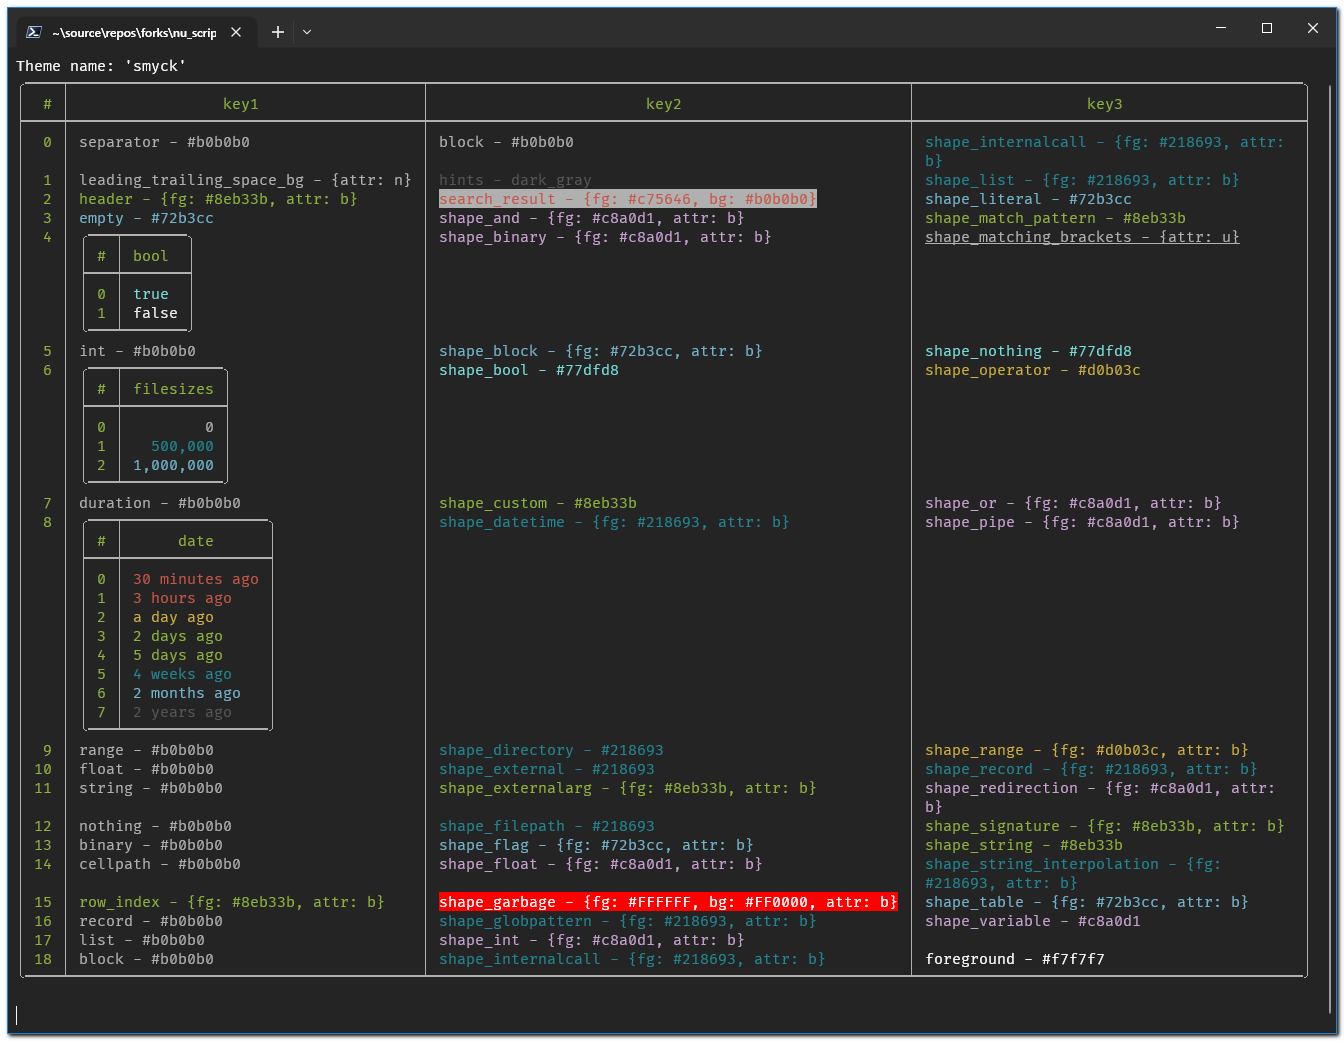1344x1041 pixels.
Task: Click the cellpath - #b0b0b0 entry
Action: pos(160,864)
